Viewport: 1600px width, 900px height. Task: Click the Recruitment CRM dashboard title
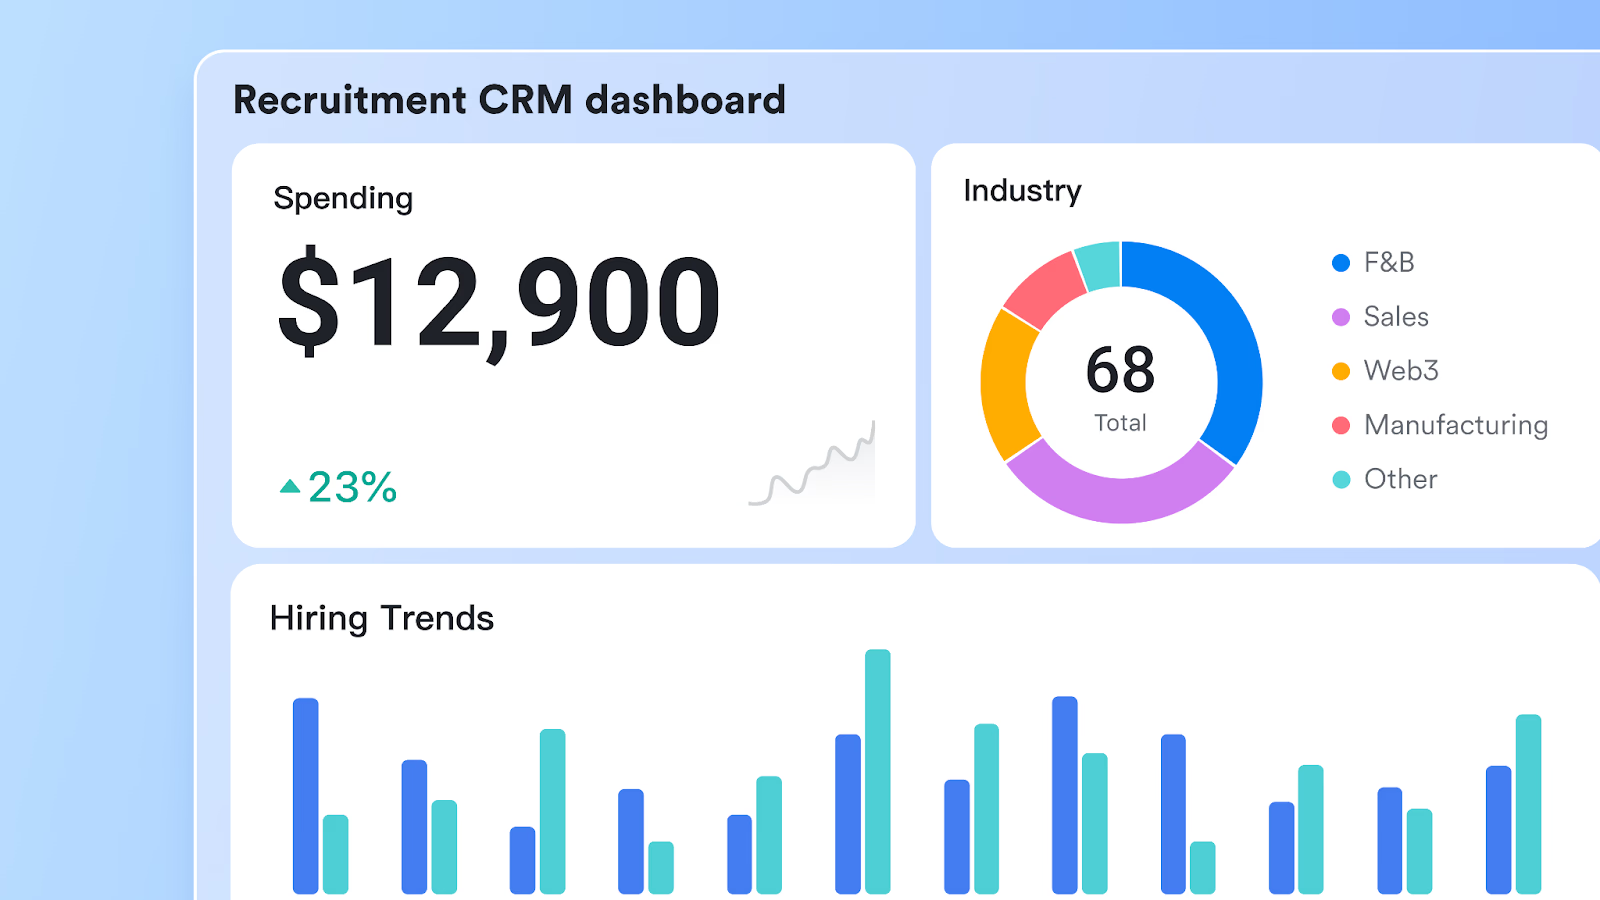[x=509, y=100]
